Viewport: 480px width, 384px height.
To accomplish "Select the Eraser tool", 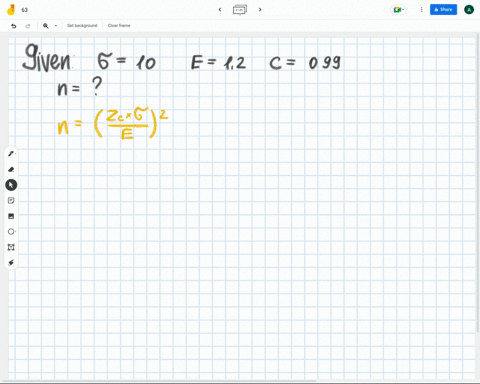I will click(11, 169).
